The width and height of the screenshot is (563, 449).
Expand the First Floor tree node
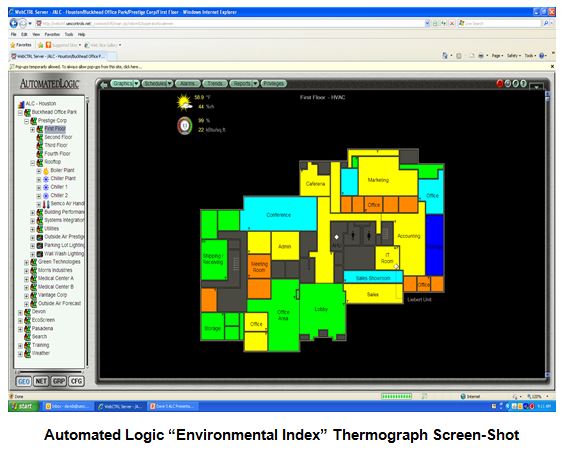(33, 129)
